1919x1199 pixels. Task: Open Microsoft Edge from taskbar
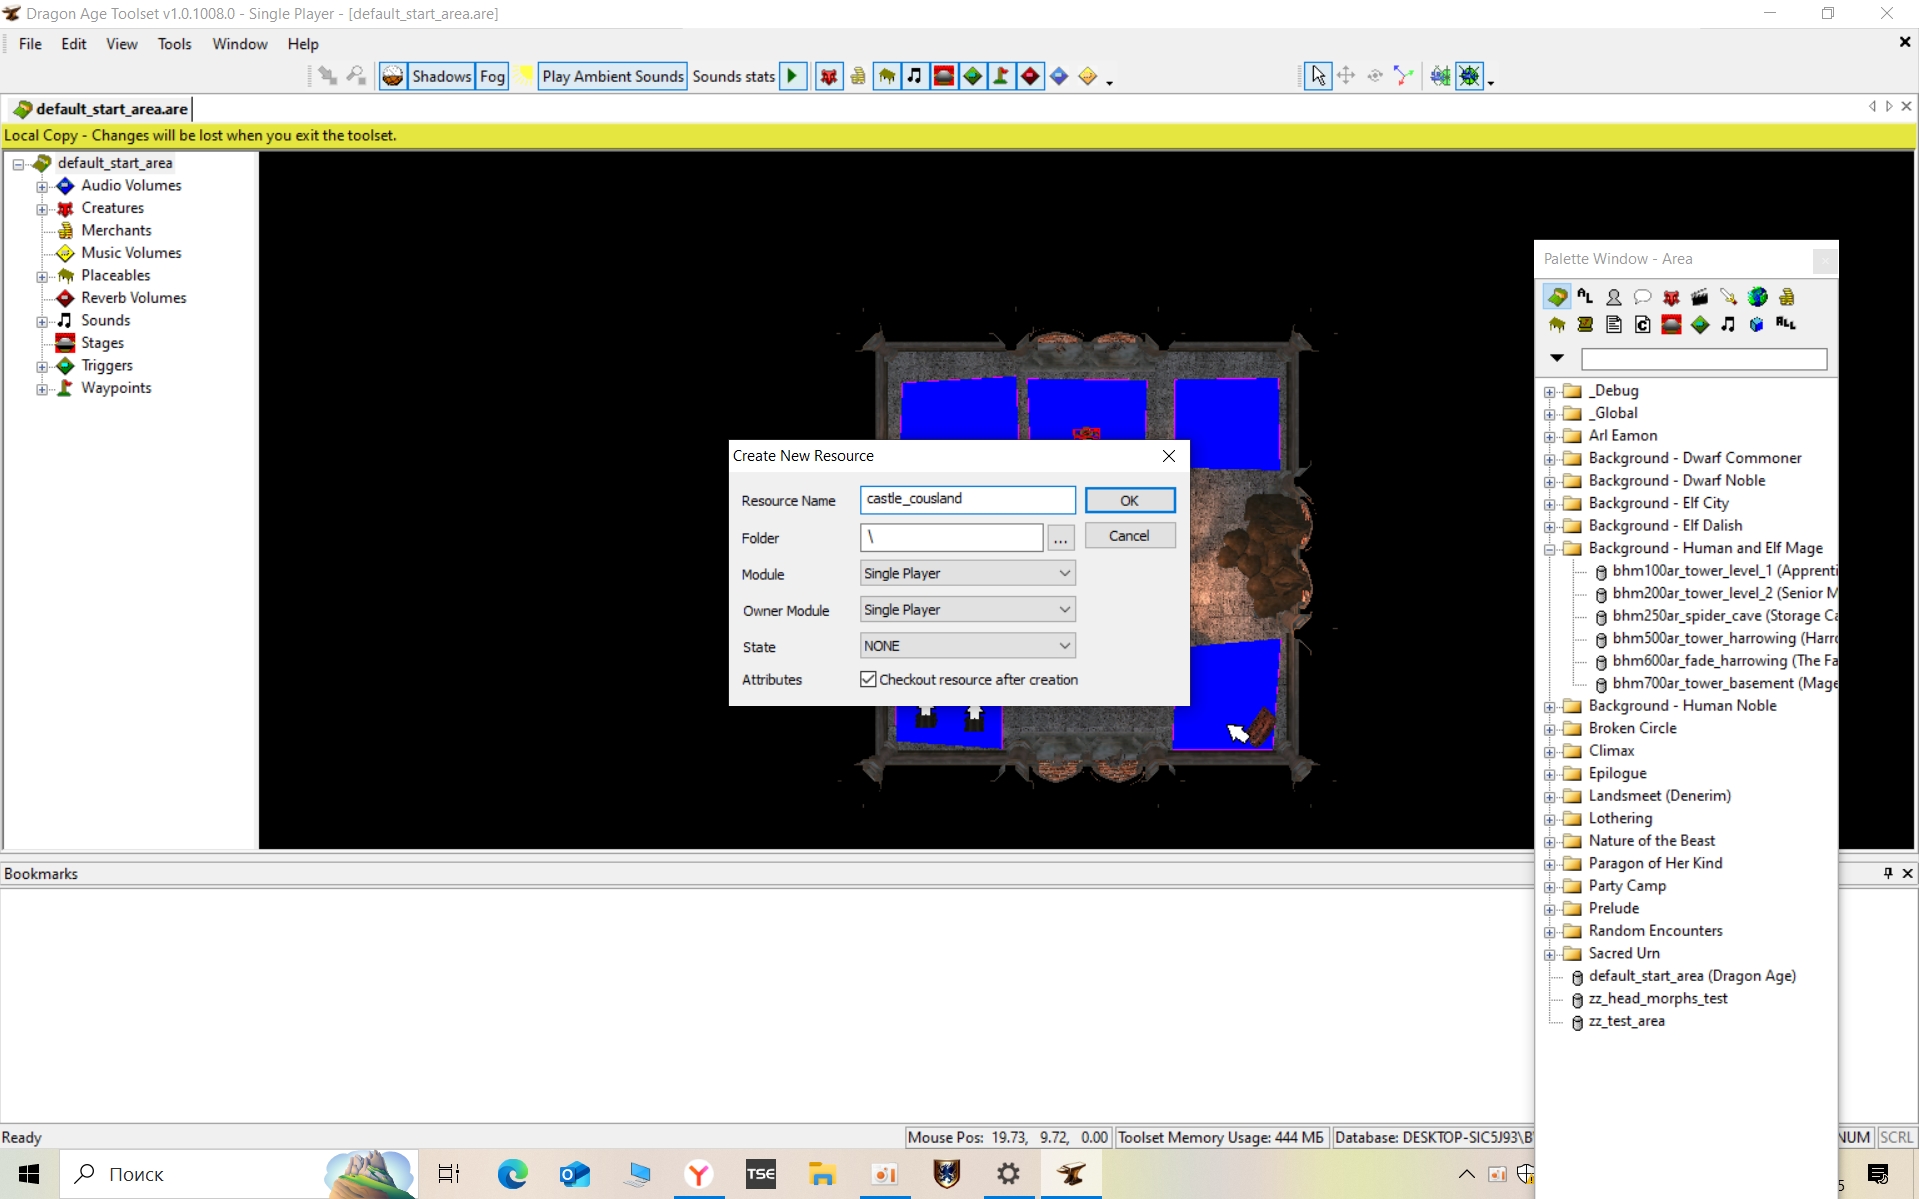point(513,1174)
